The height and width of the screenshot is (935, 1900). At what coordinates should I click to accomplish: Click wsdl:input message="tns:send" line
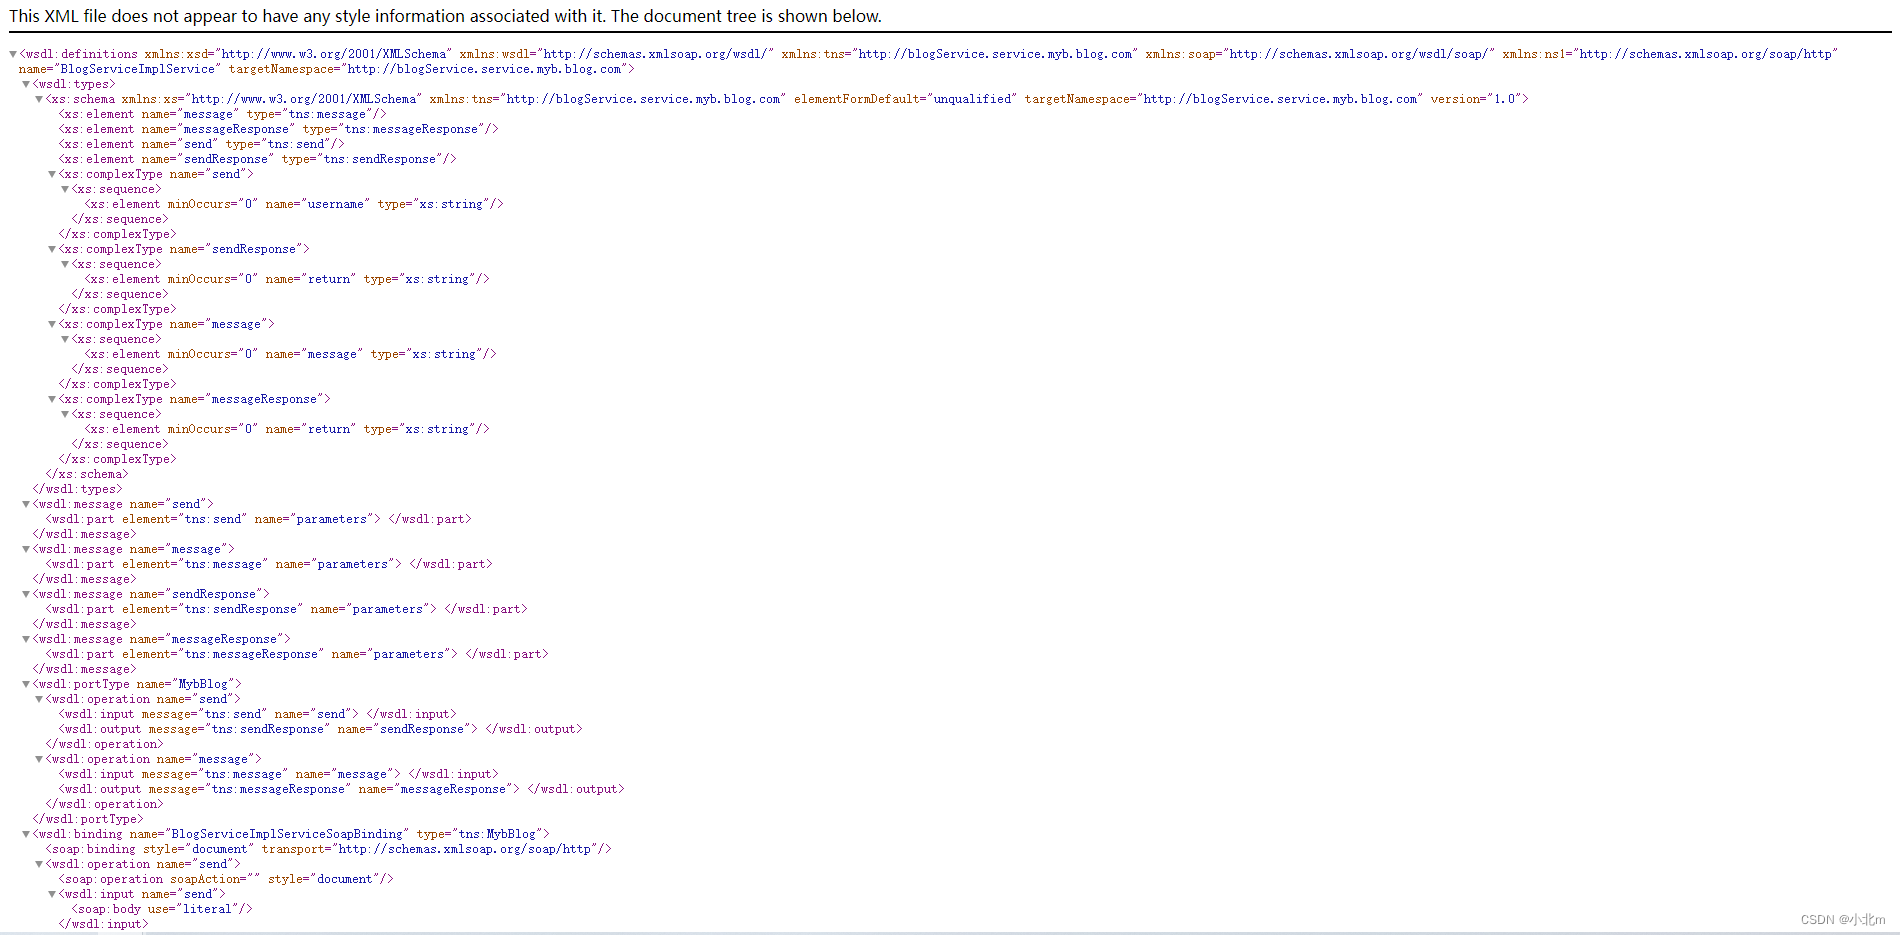(x=257, y=714)
